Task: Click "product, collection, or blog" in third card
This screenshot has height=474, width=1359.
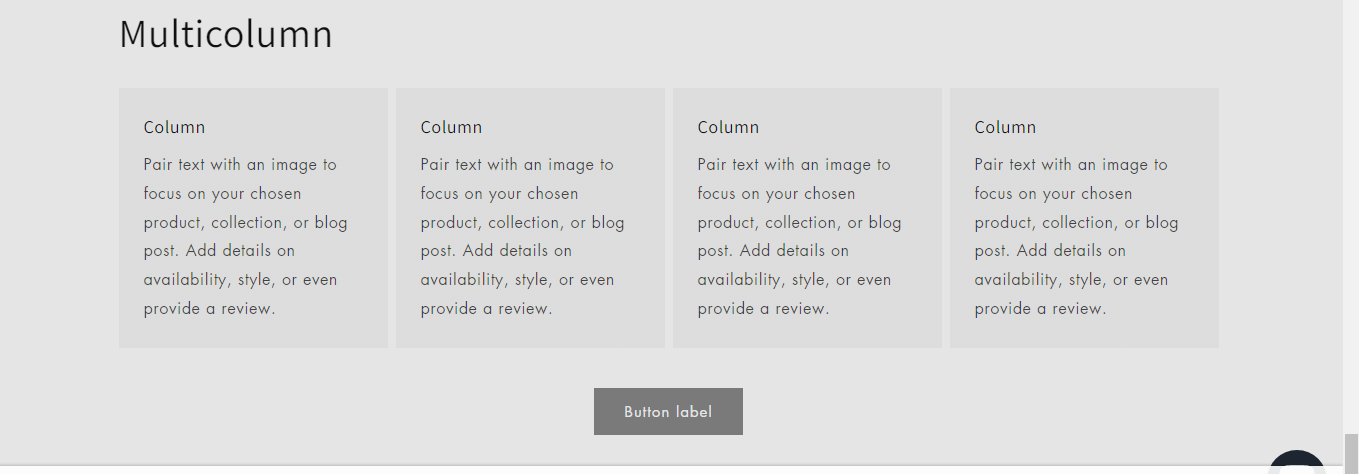Action: point(799,222)
